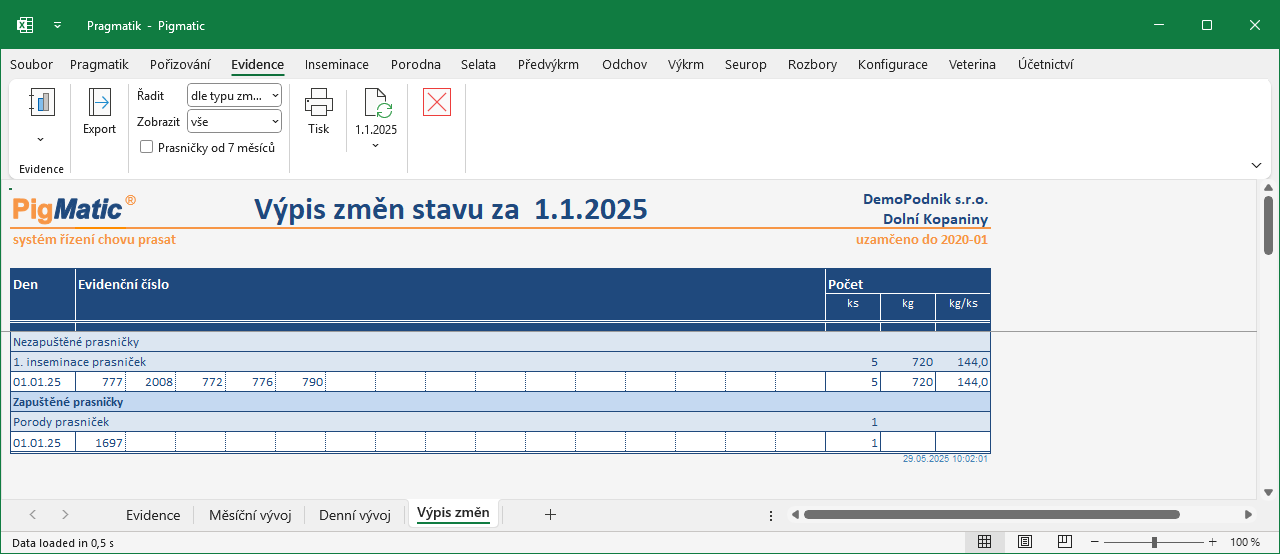Add a new sheet with plus icon

550,515
